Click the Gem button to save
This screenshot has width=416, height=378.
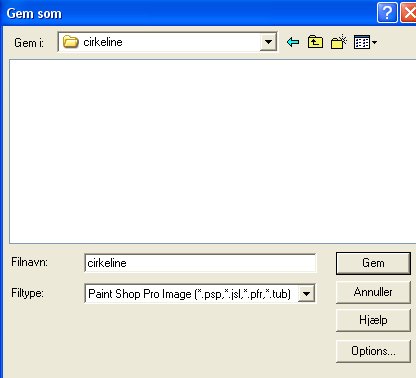(x=373, y=263)
